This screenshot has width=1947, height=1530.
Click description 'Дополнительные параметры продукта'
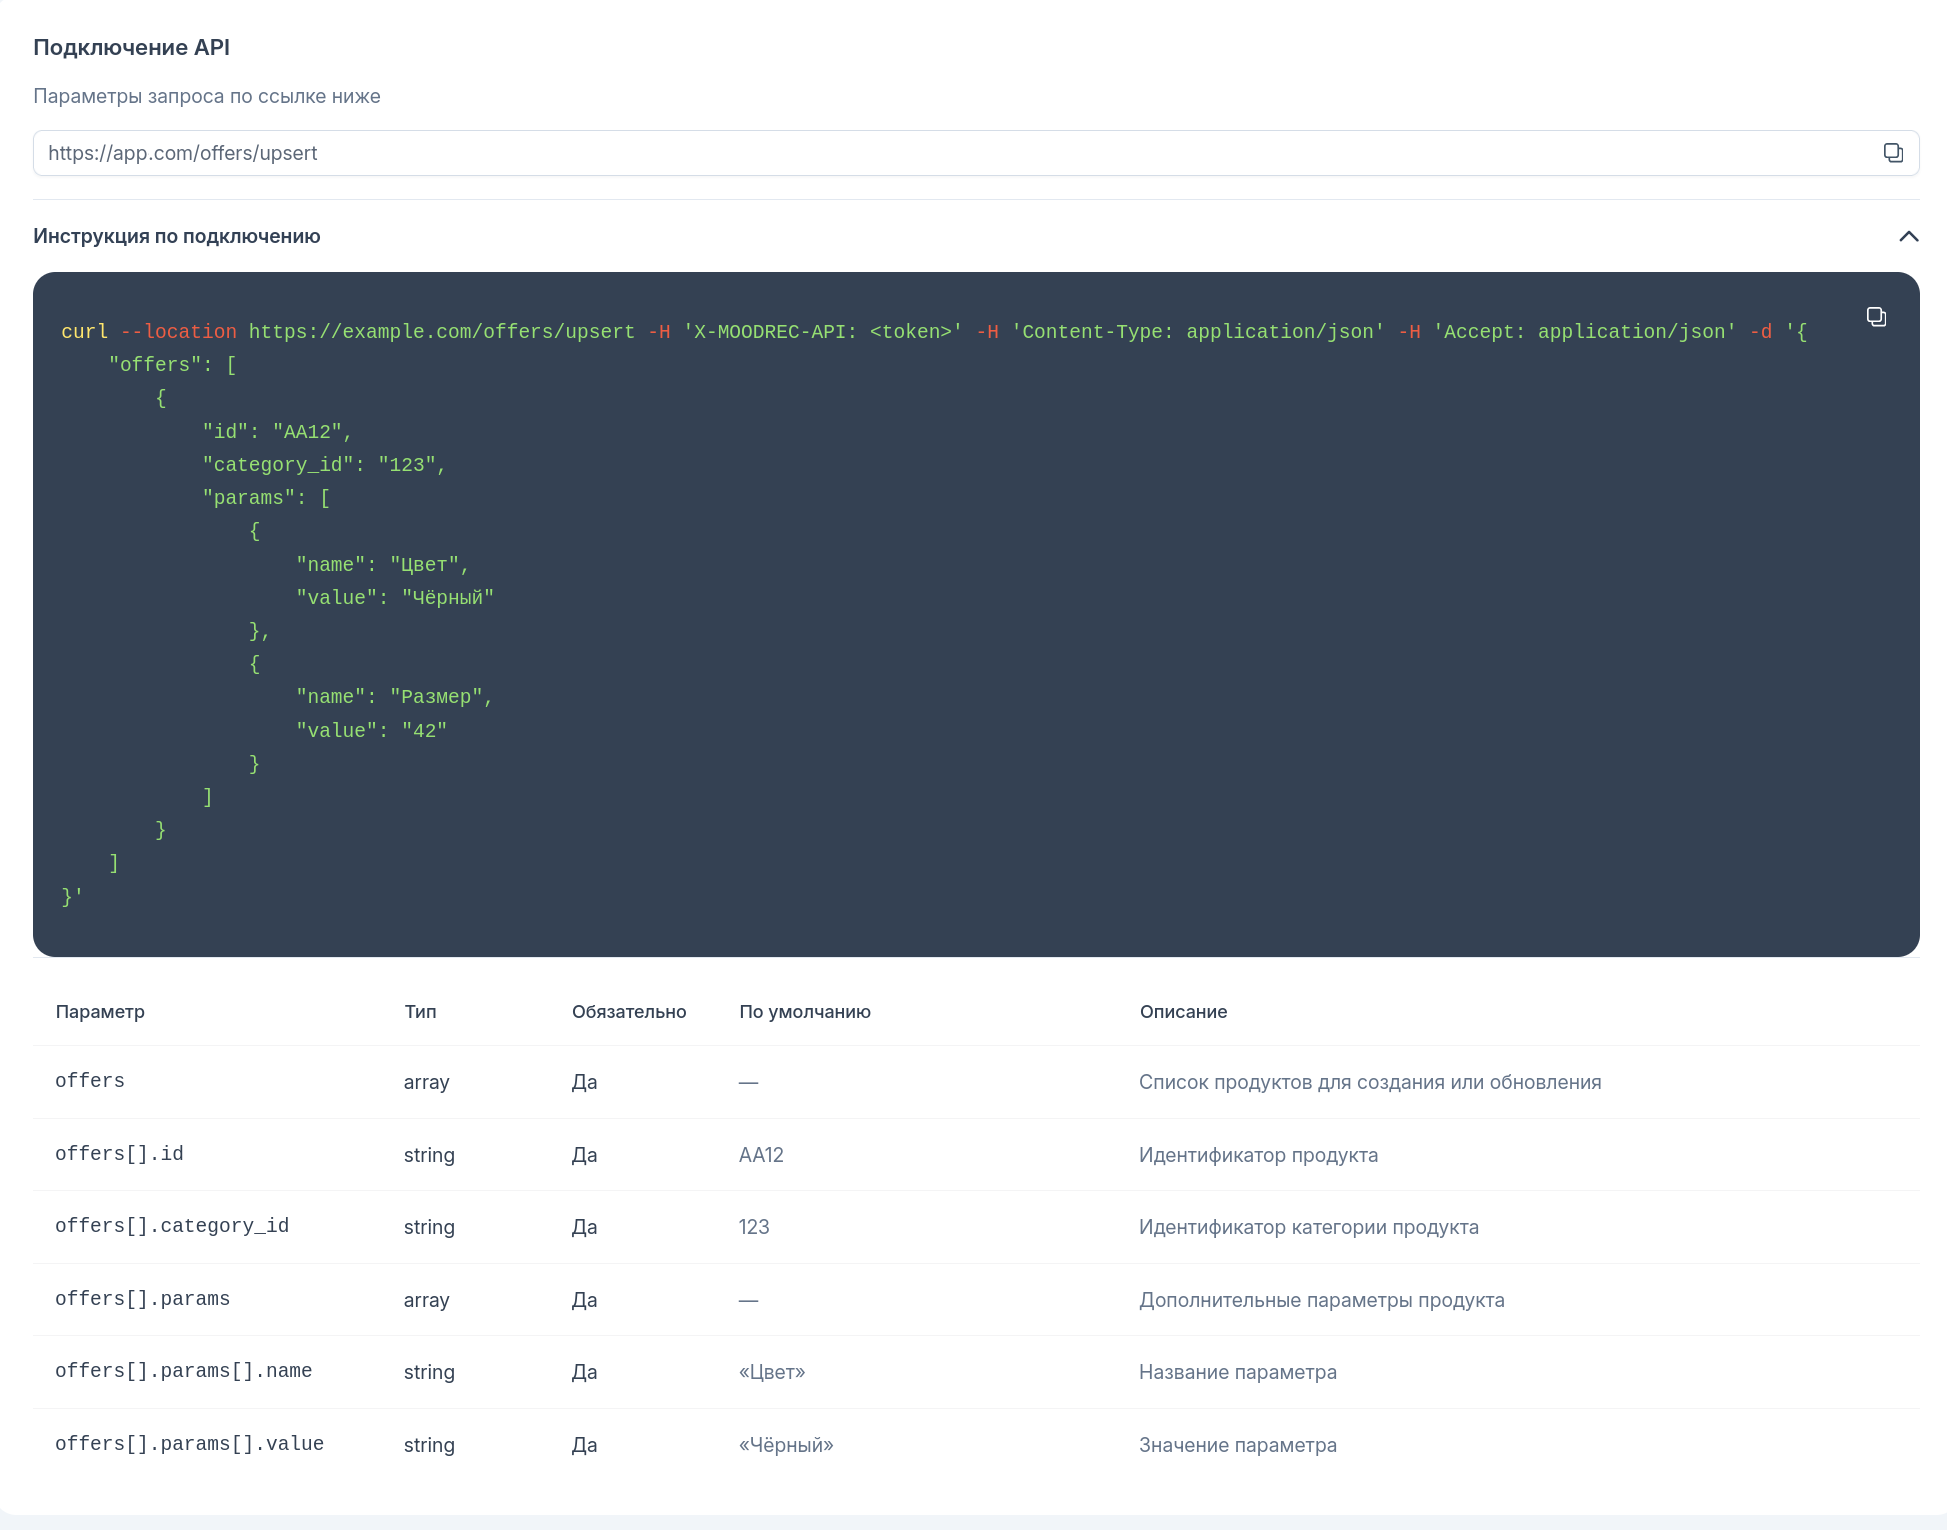[1321, 1300]
